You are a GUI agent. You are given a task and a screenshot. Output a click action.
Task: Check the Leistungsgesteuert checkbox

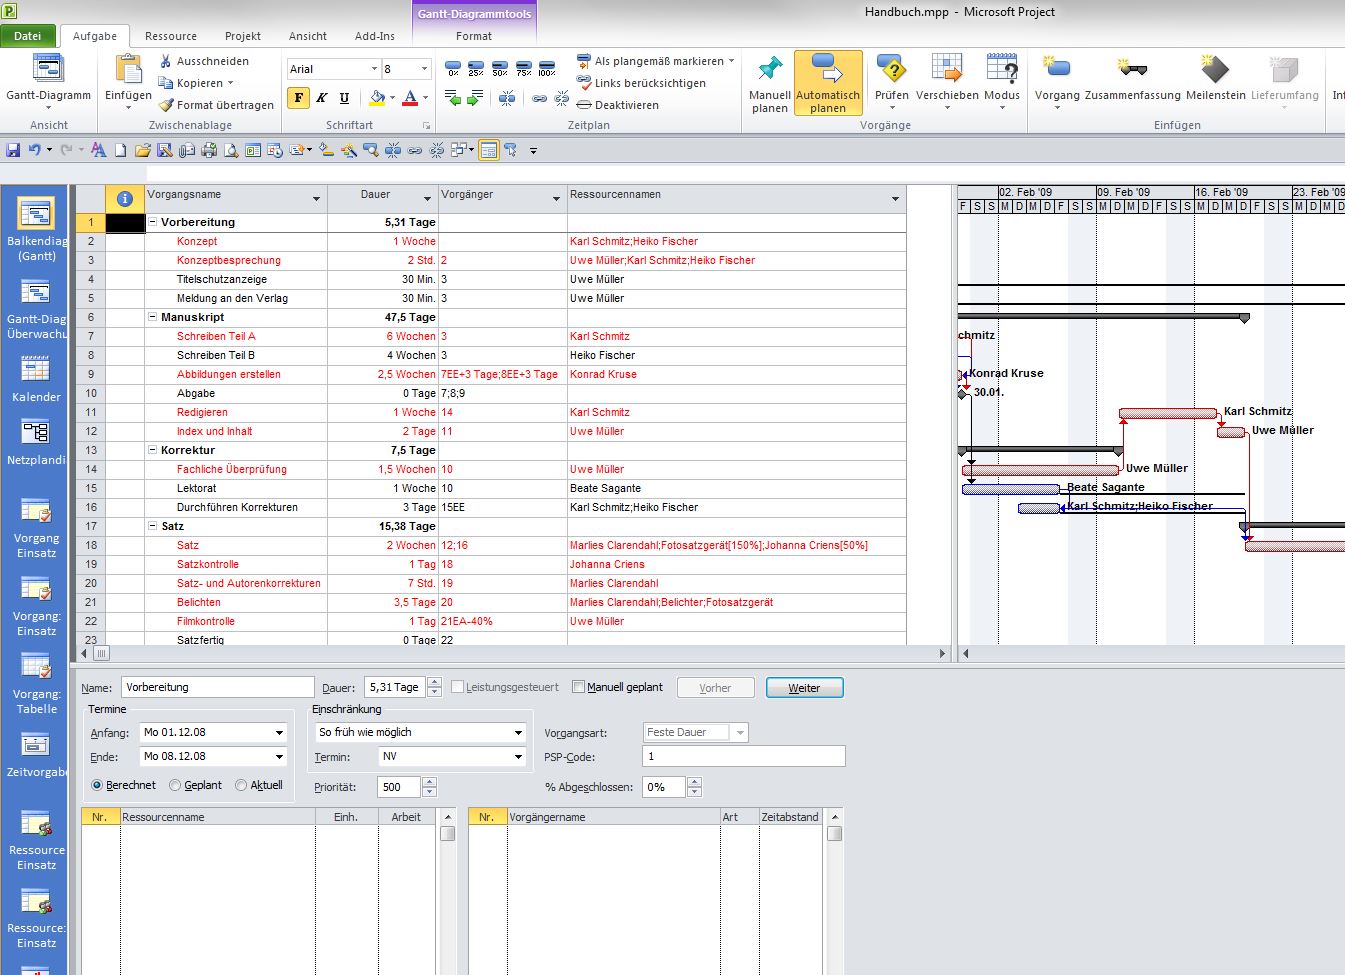458,687
